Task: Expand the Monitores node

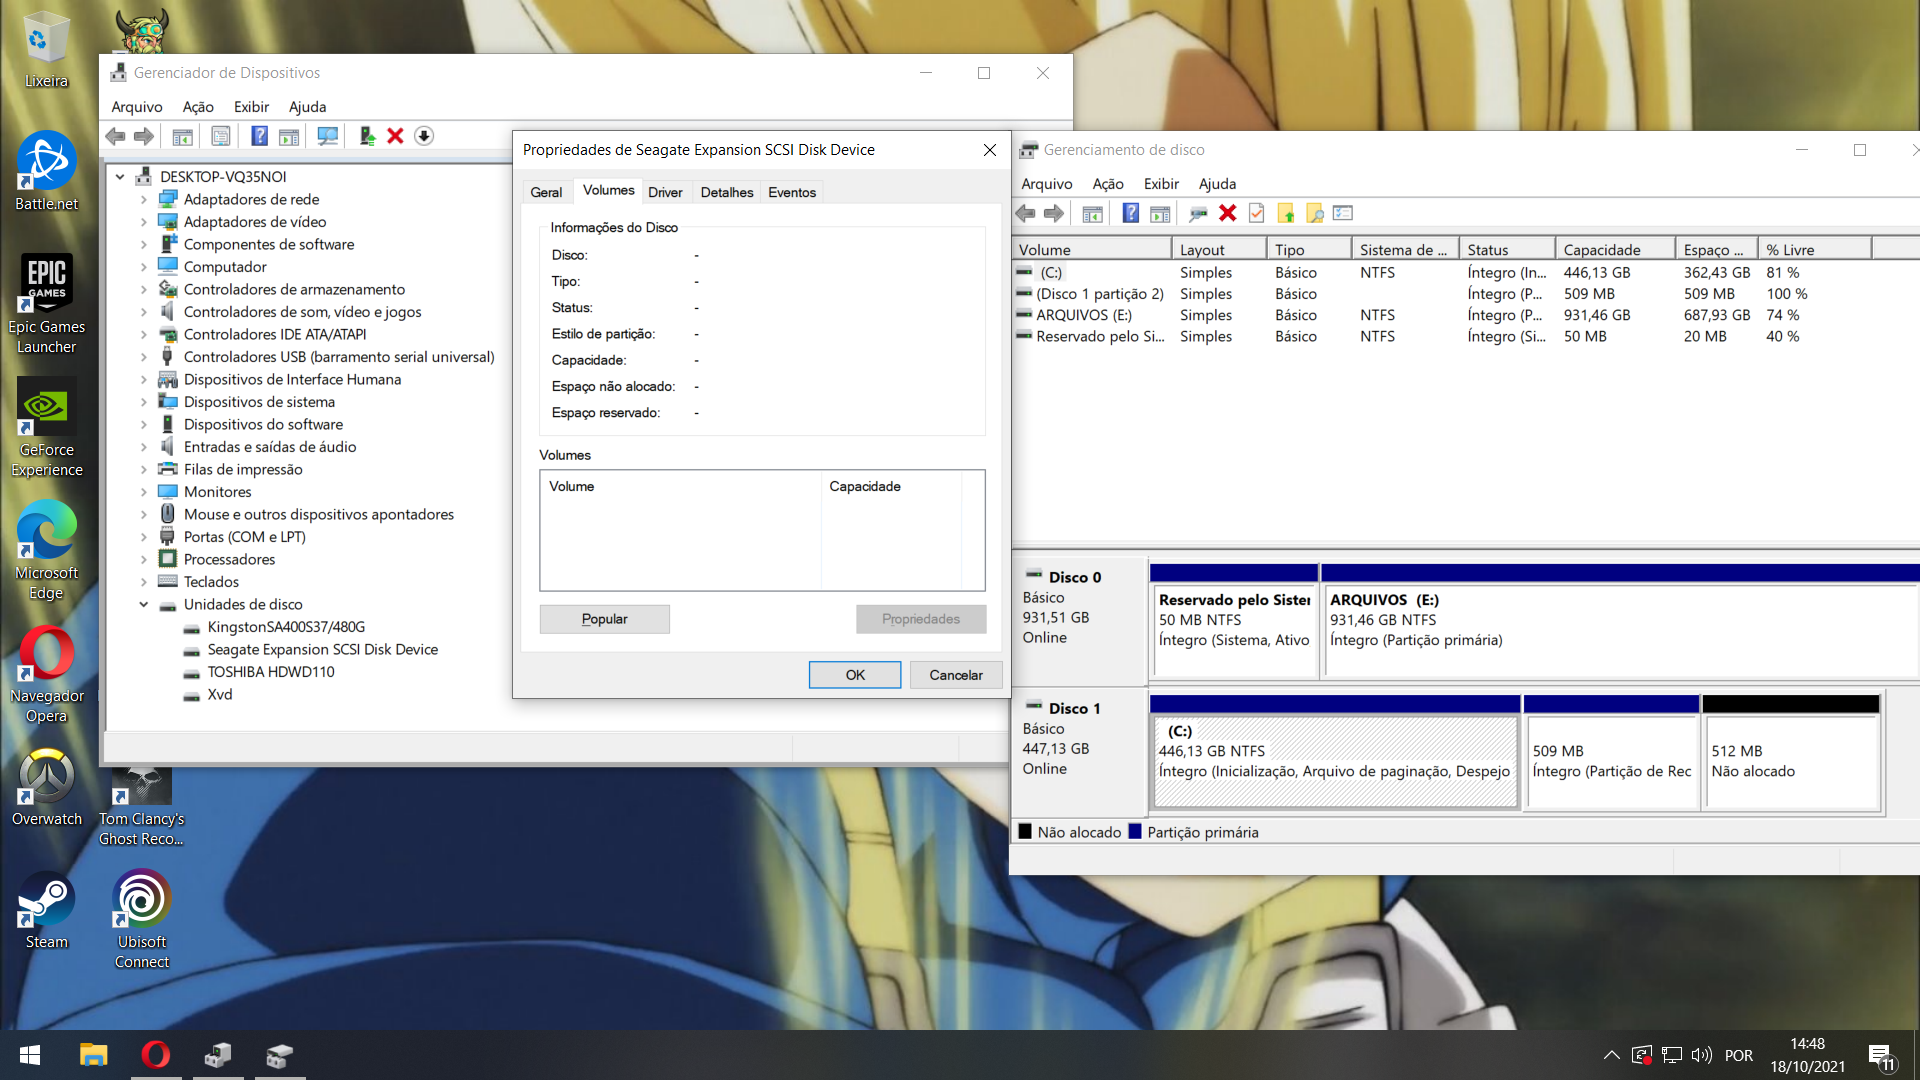Action: [x=143, y=492]
